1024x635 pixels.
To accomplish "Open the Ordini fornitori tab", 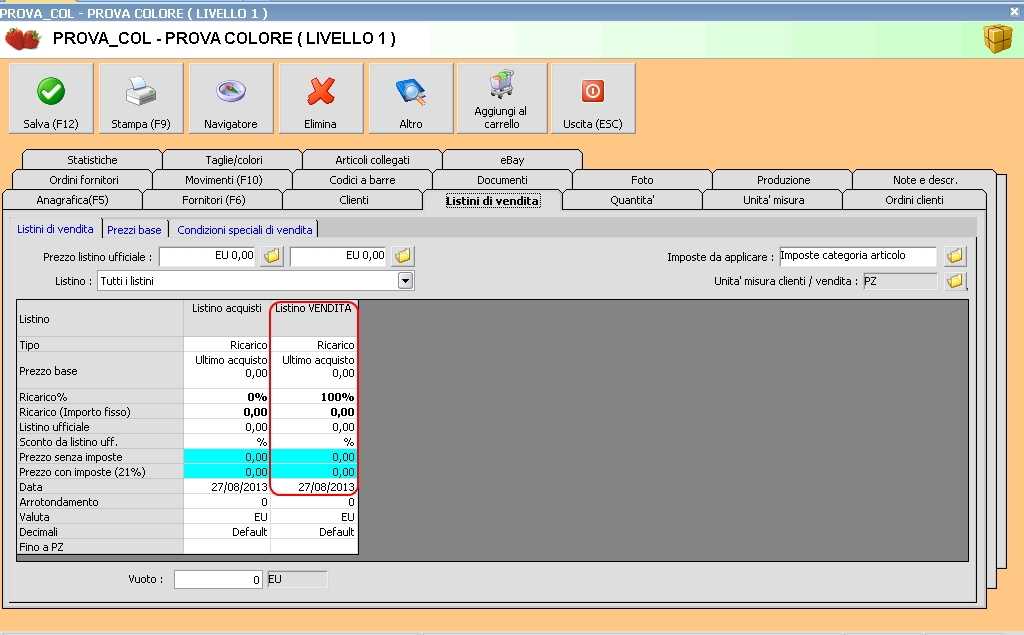I will (x=84, y=180).
